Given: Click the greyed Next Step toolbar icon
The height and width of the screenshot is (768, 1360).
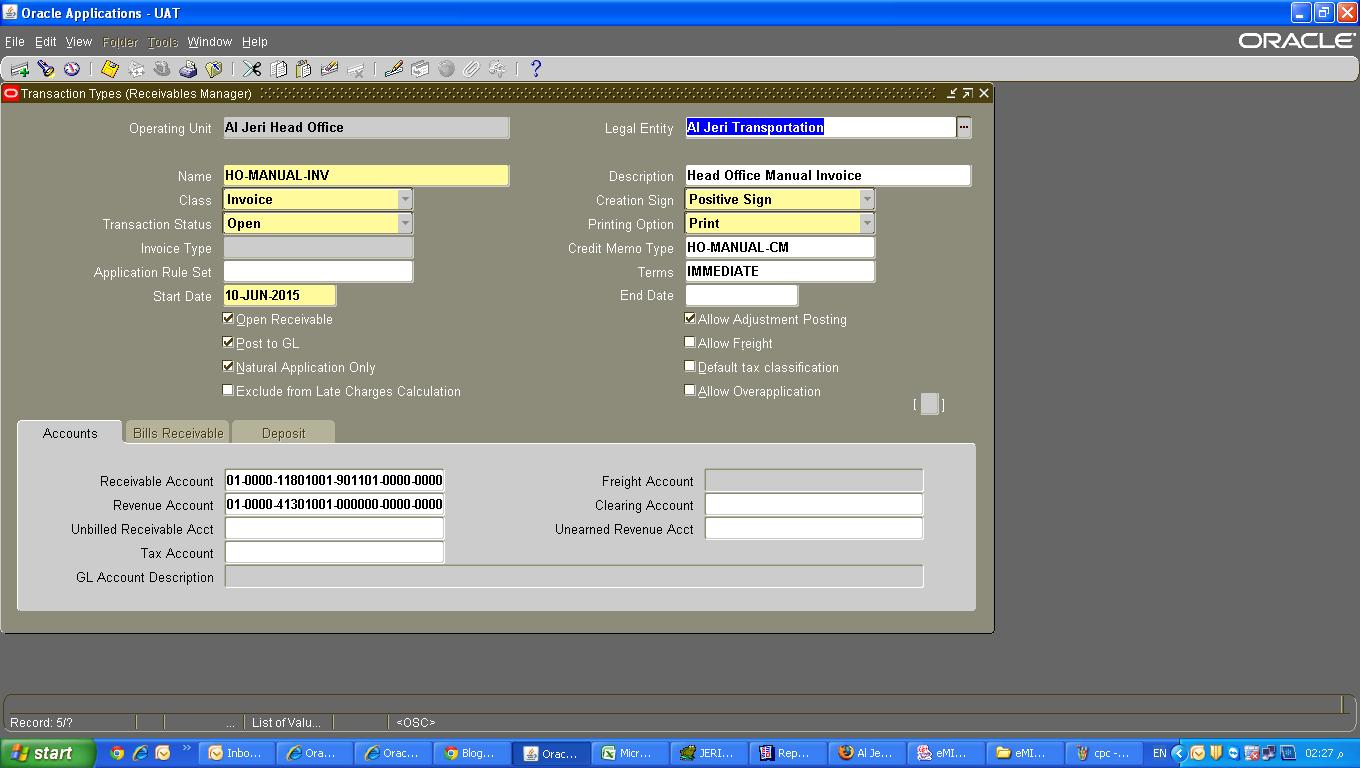Looking at the screenshot, I should tap(136, 69).
